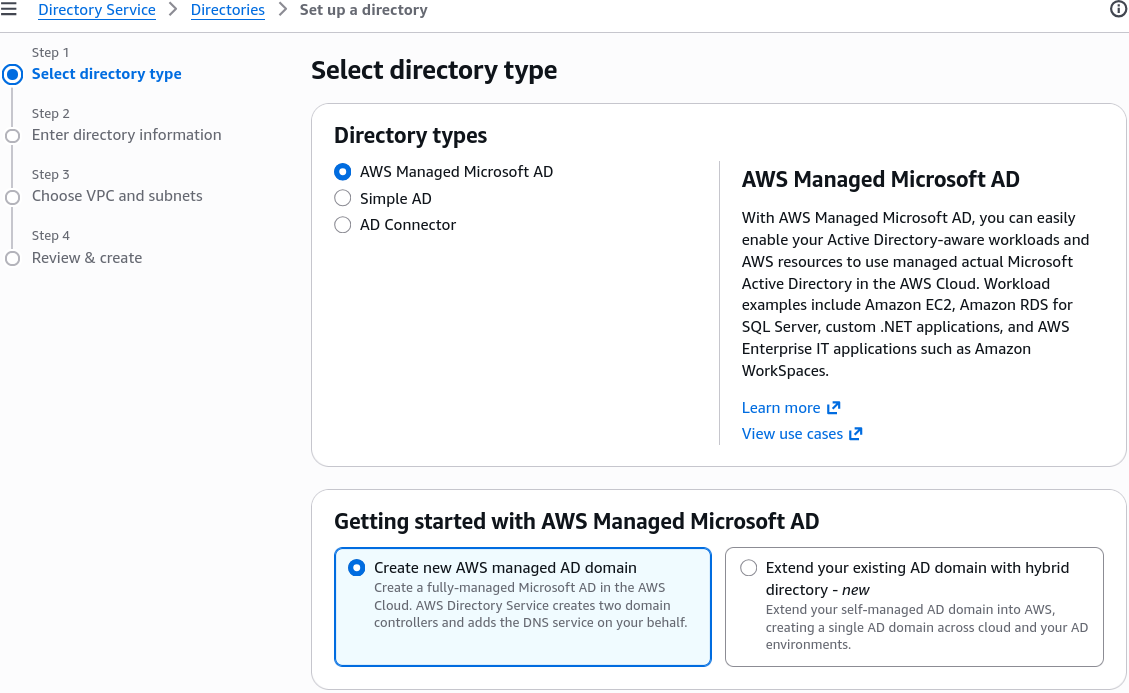Click the 'AWS Managed Microsoft AD' description heading
The image size is (1129, 693).
pos(881,179)
